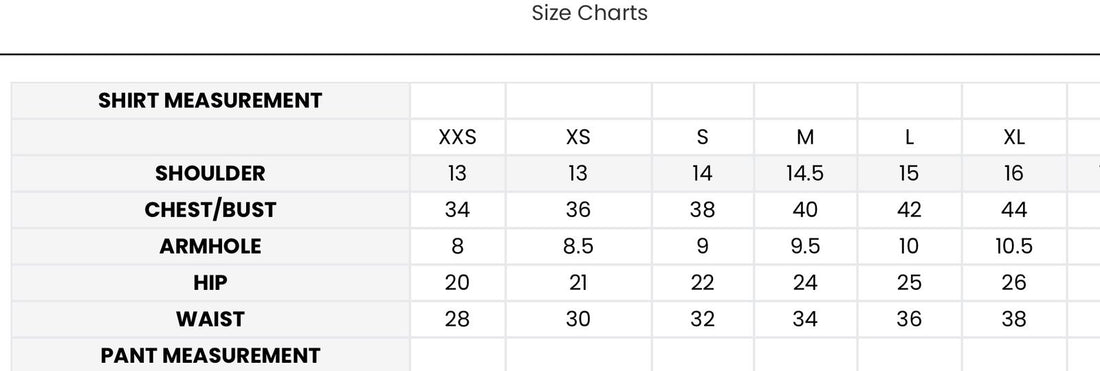Screen dimensions: 1100x371
Task: Click the CHEST/BUST row label
Action: 210,210
